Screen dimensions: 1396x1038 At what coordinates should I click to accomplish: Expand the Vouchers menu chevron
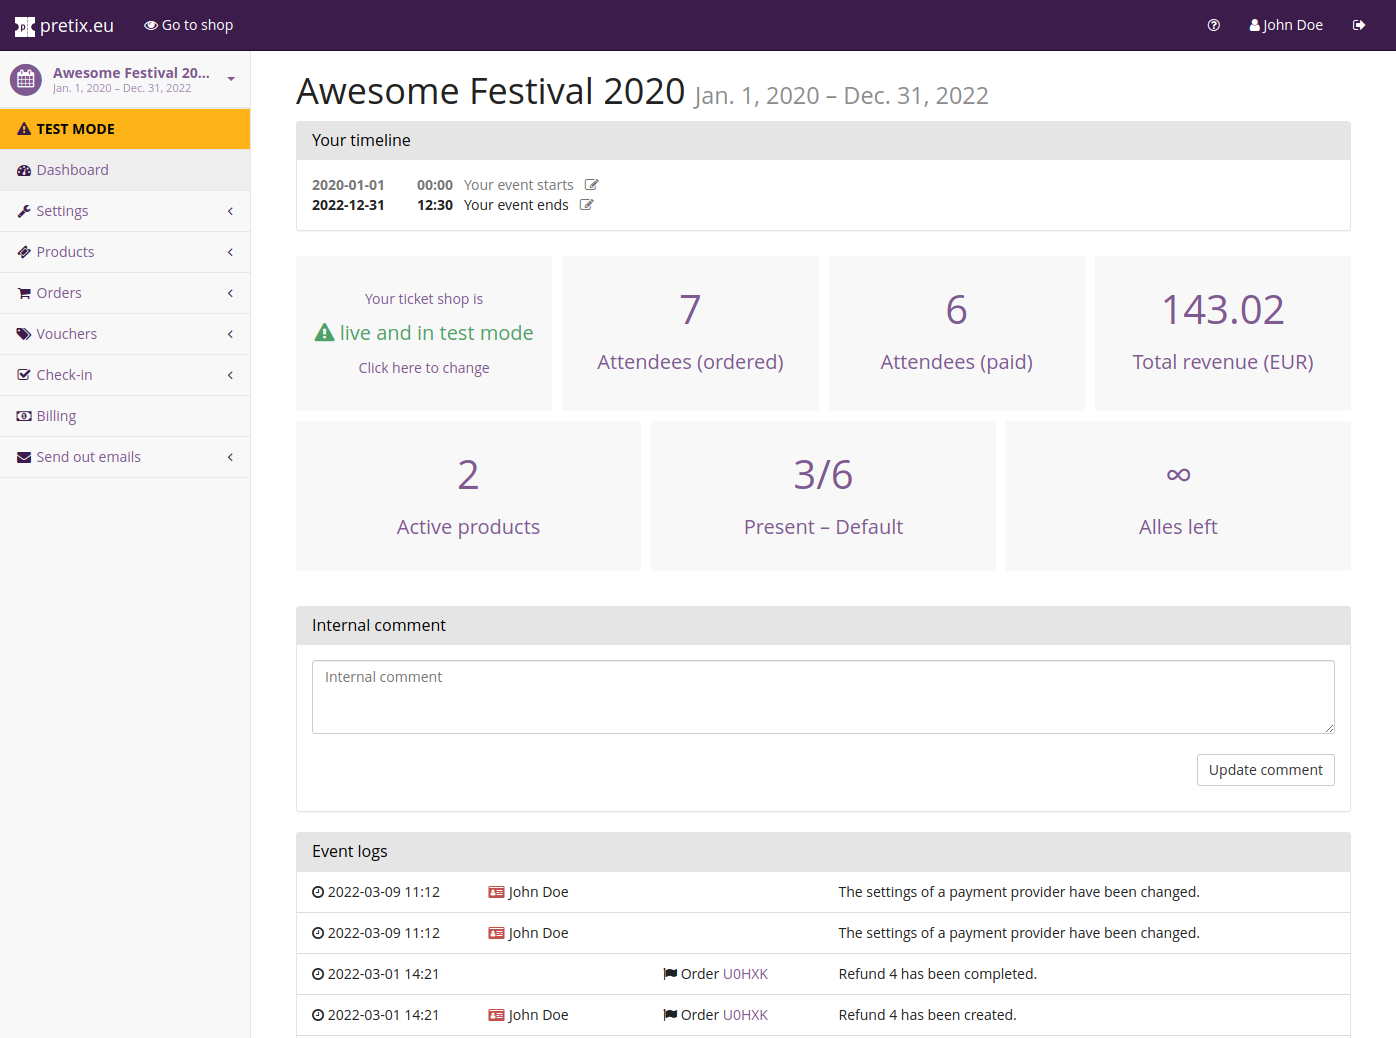[230, 334]
